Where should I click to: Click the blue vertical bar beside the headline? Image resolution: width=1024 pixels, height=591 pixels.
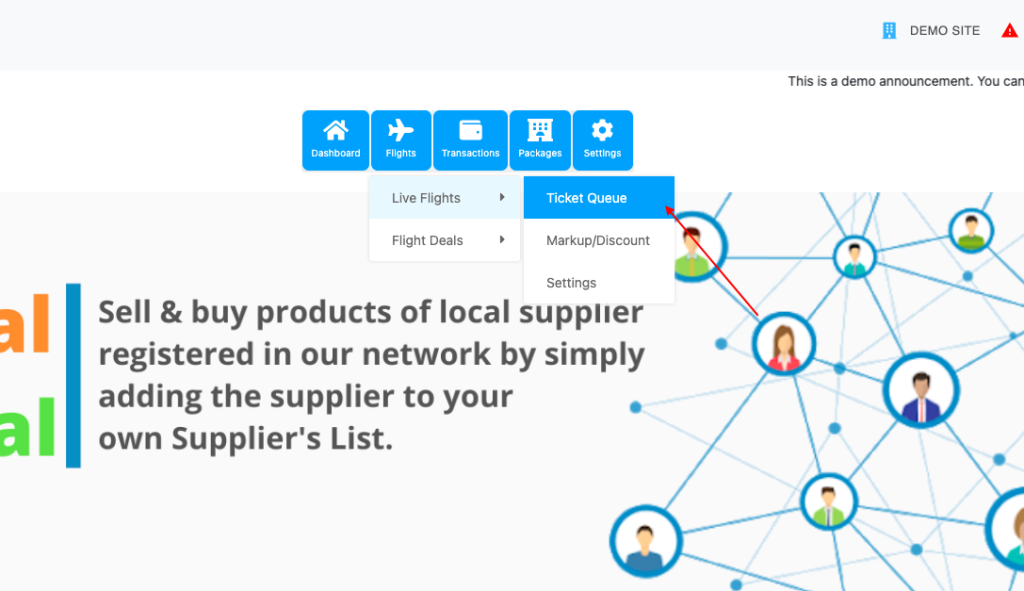click(73, 375)
